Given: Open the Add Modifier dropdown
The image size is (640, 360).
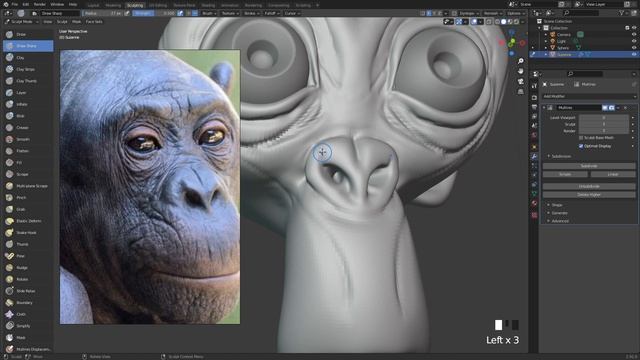Looking at the screenshot, I should click(589, 97).
